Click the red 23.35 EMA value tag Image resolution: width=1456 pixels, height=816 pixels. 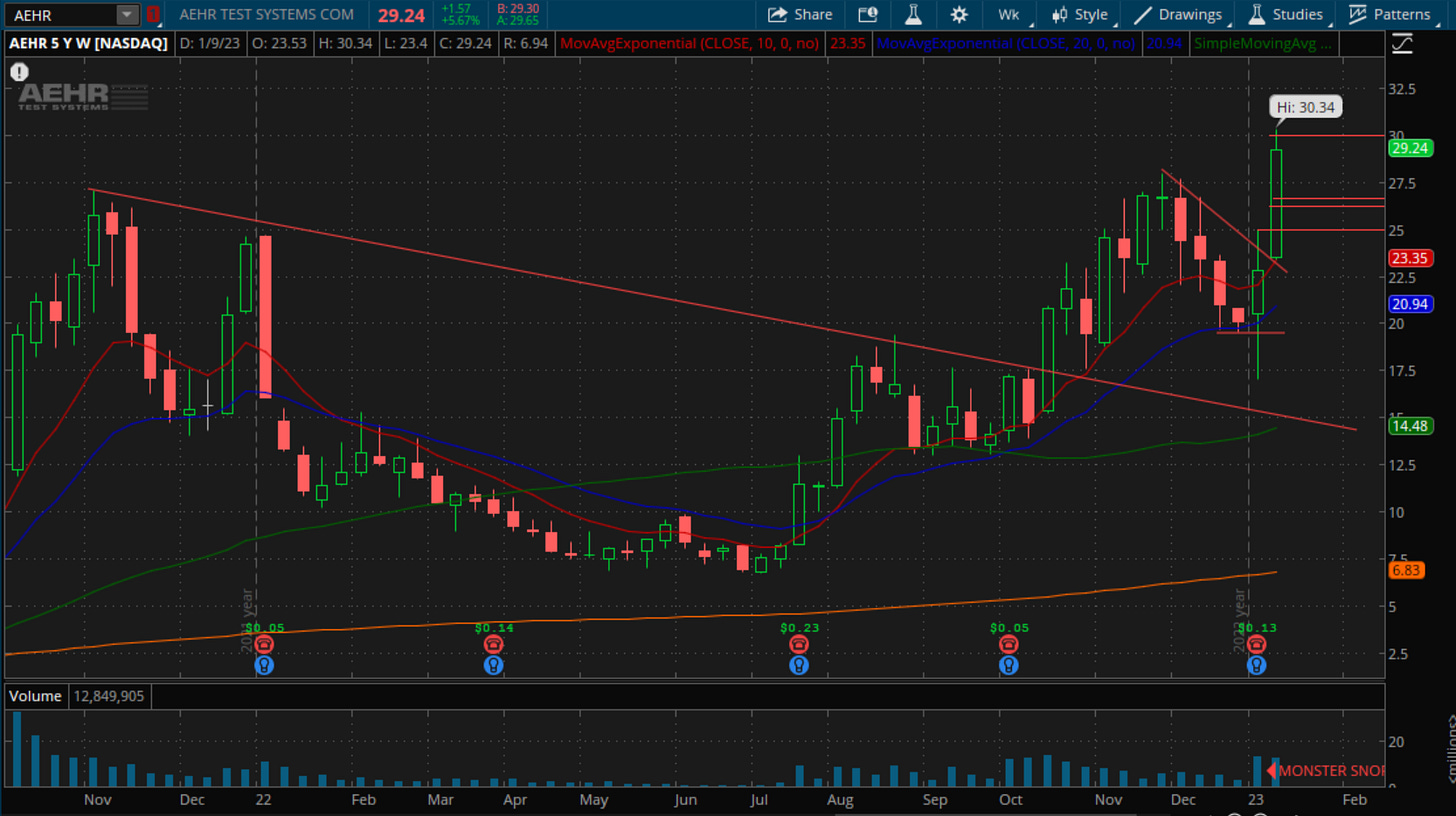[1410, 257]
